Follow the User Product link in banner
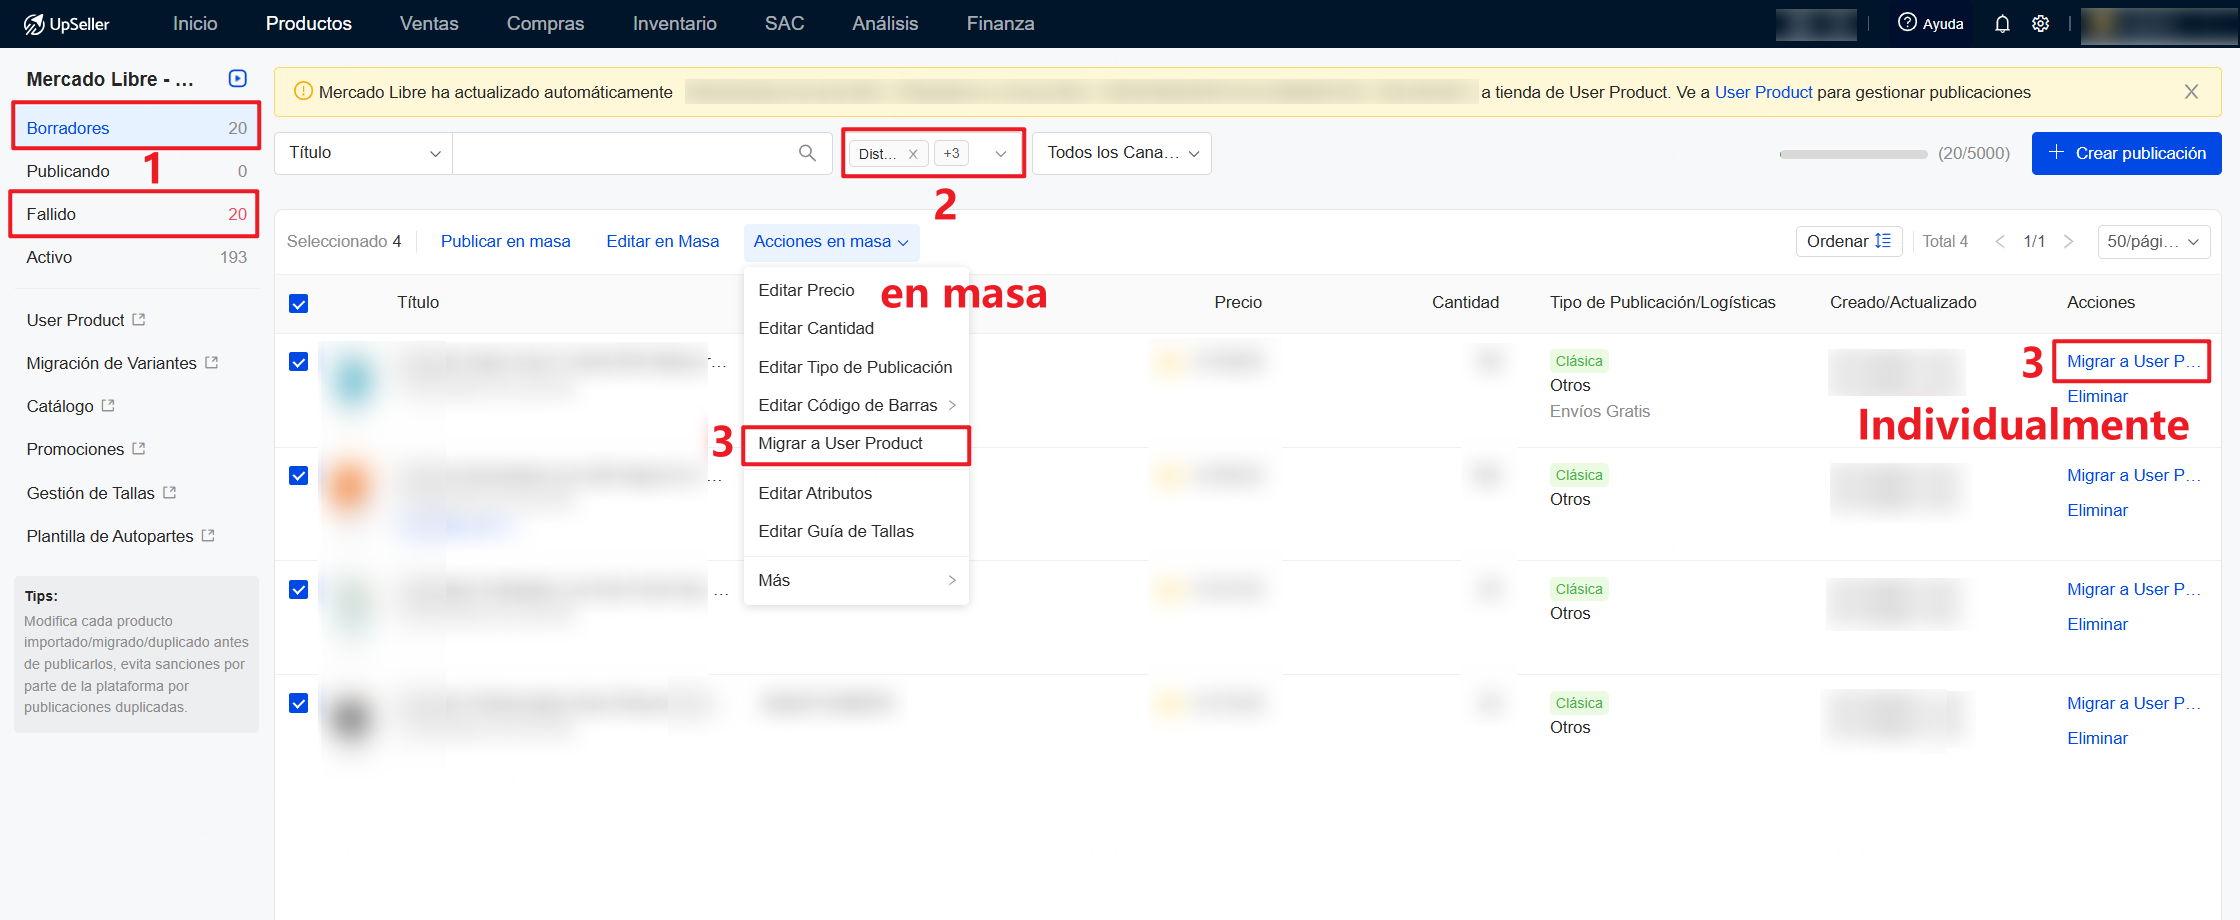This screenshot has height=920, width=2240. 1763,92
